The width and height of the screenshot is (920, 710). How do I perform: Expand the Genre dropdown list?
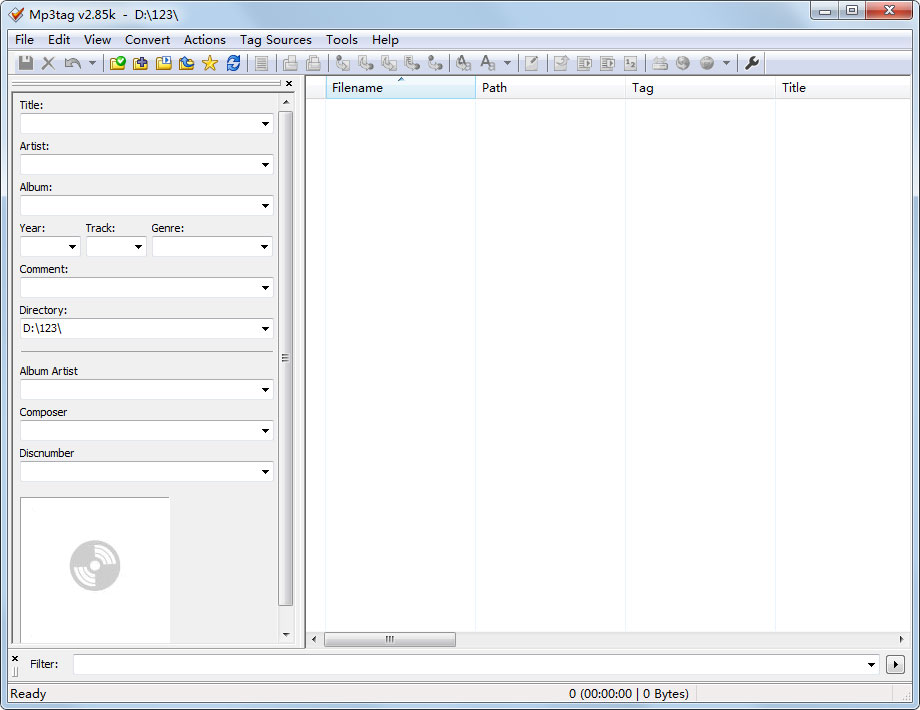point(265,247)
